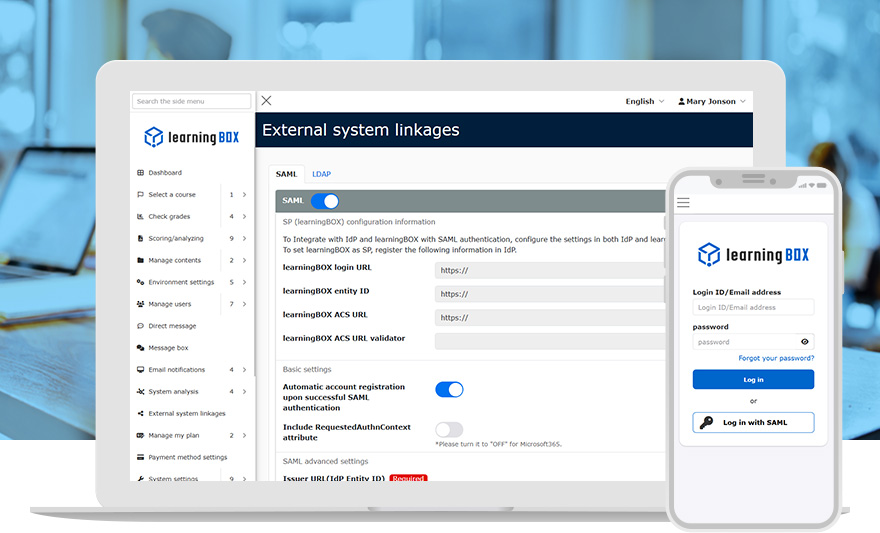Expand the Manage users submenu
The width and height of the screenshot is (880, 533).
click(x=244, y=304)
